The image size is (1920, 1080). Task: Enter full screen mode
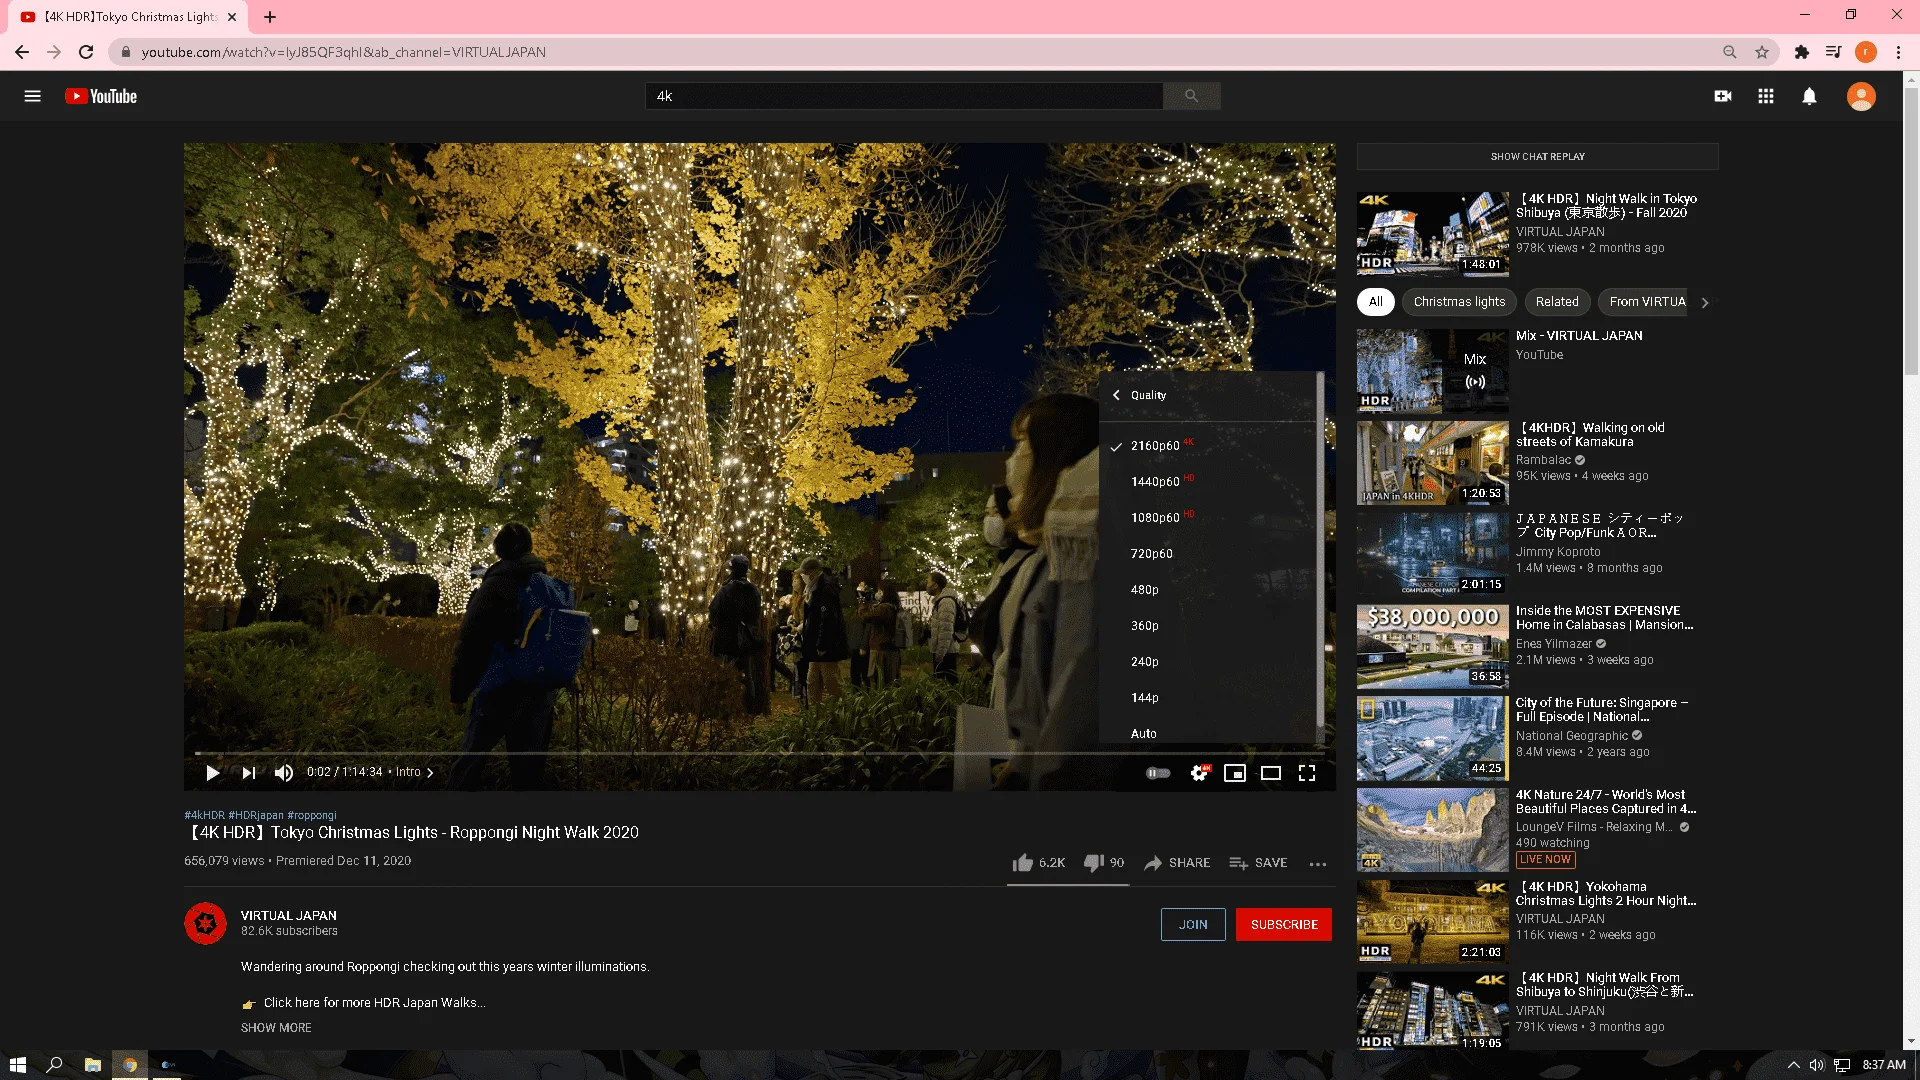point(1307,773)
